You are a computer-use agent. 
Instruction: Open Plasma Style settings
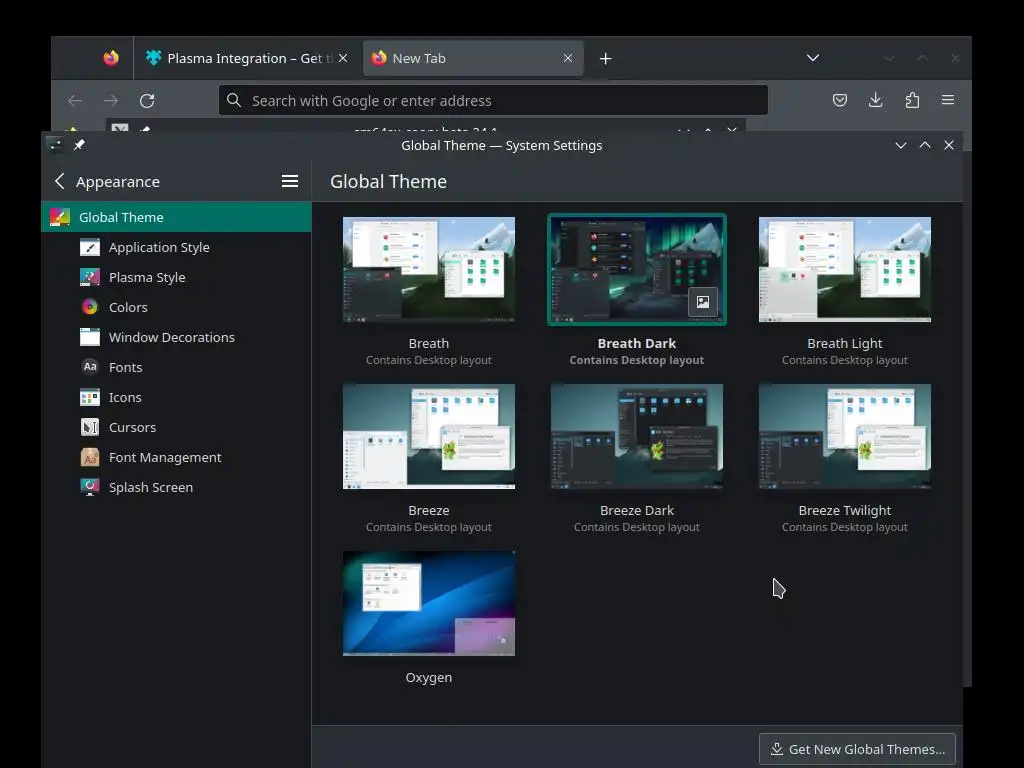pyautogui.click(x=176, y=278)
